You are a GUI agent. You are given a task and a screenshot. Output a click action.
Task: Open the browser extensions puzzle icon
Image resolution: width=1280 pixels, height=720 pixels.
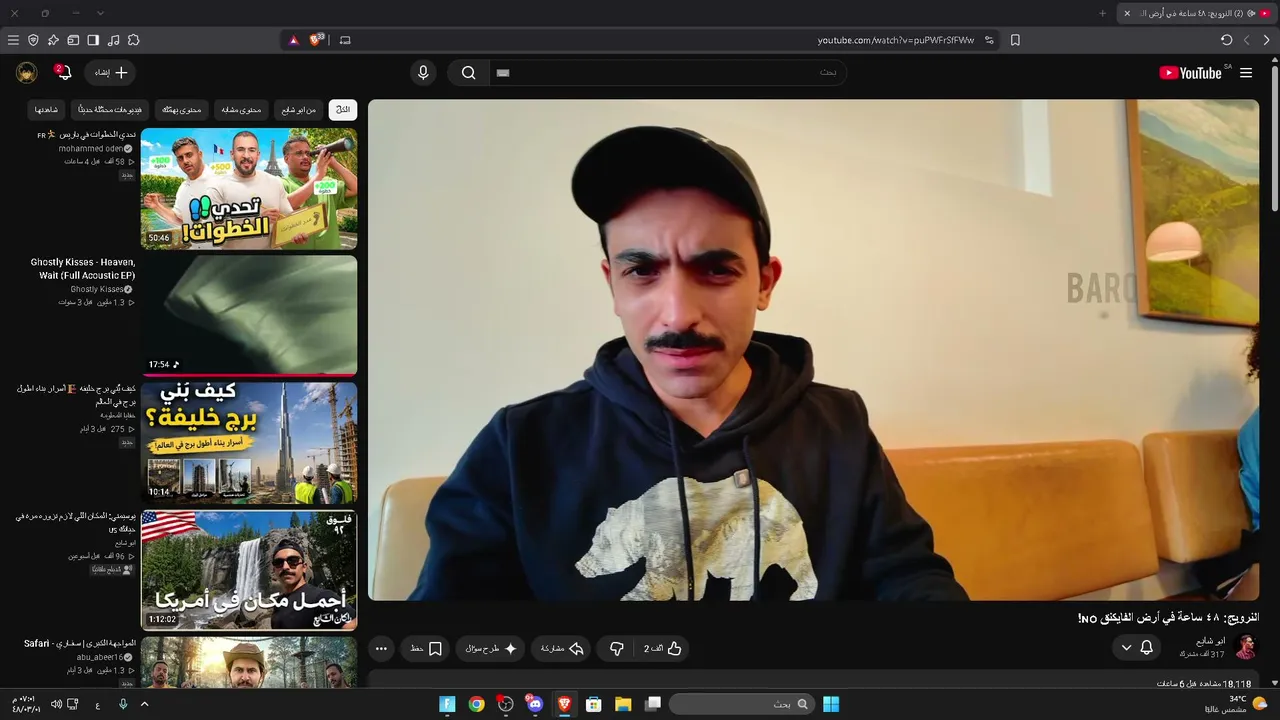click(x=133, y=40)
